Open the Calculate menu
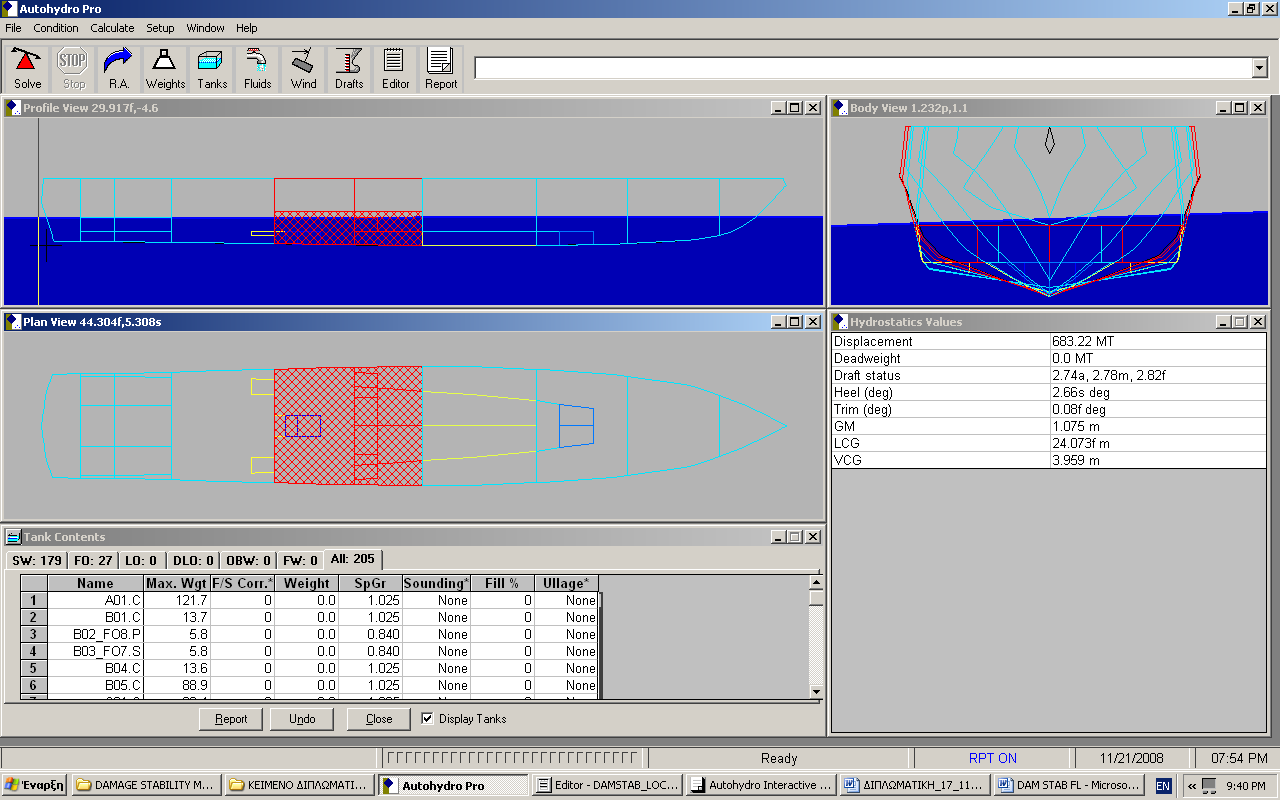 112,28
